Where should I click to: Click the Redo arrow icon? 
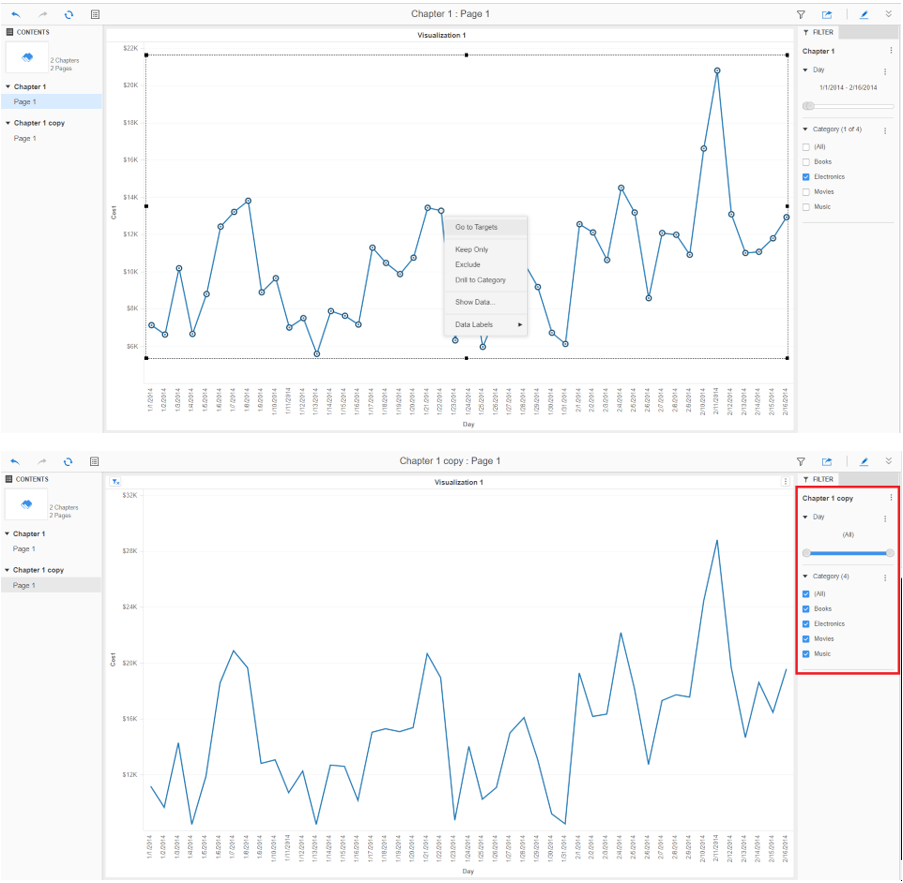[x=40, y=14]
